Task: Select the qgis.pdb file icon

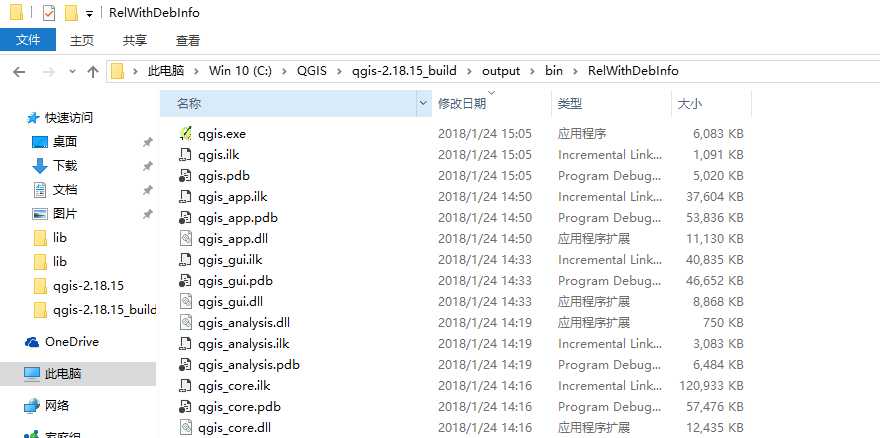Action: tap(185, 176)
